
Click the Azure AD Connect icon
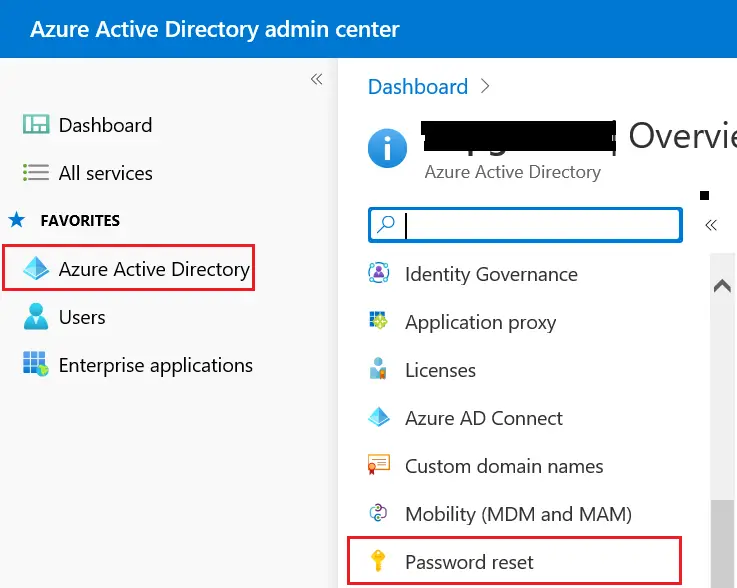click(378, 417)
